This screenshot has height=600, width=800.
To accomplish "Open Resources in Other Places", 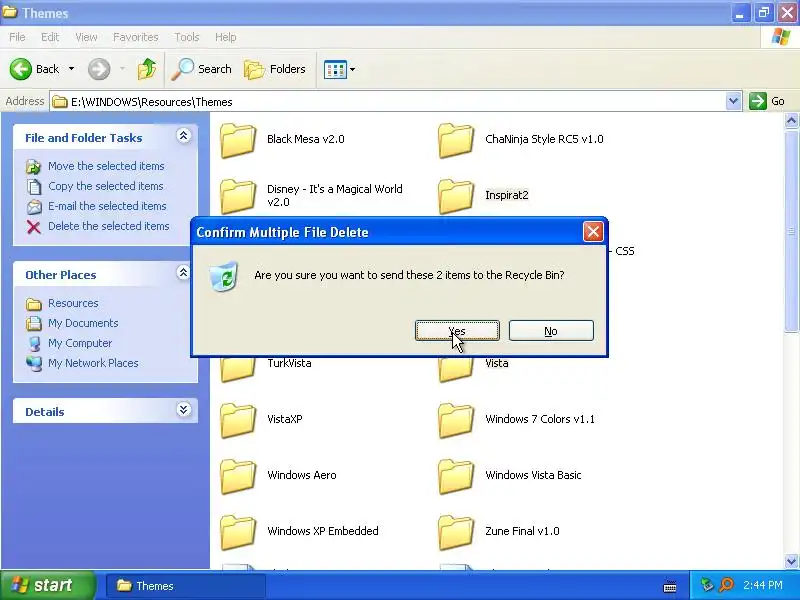I will tap(73, 303).
